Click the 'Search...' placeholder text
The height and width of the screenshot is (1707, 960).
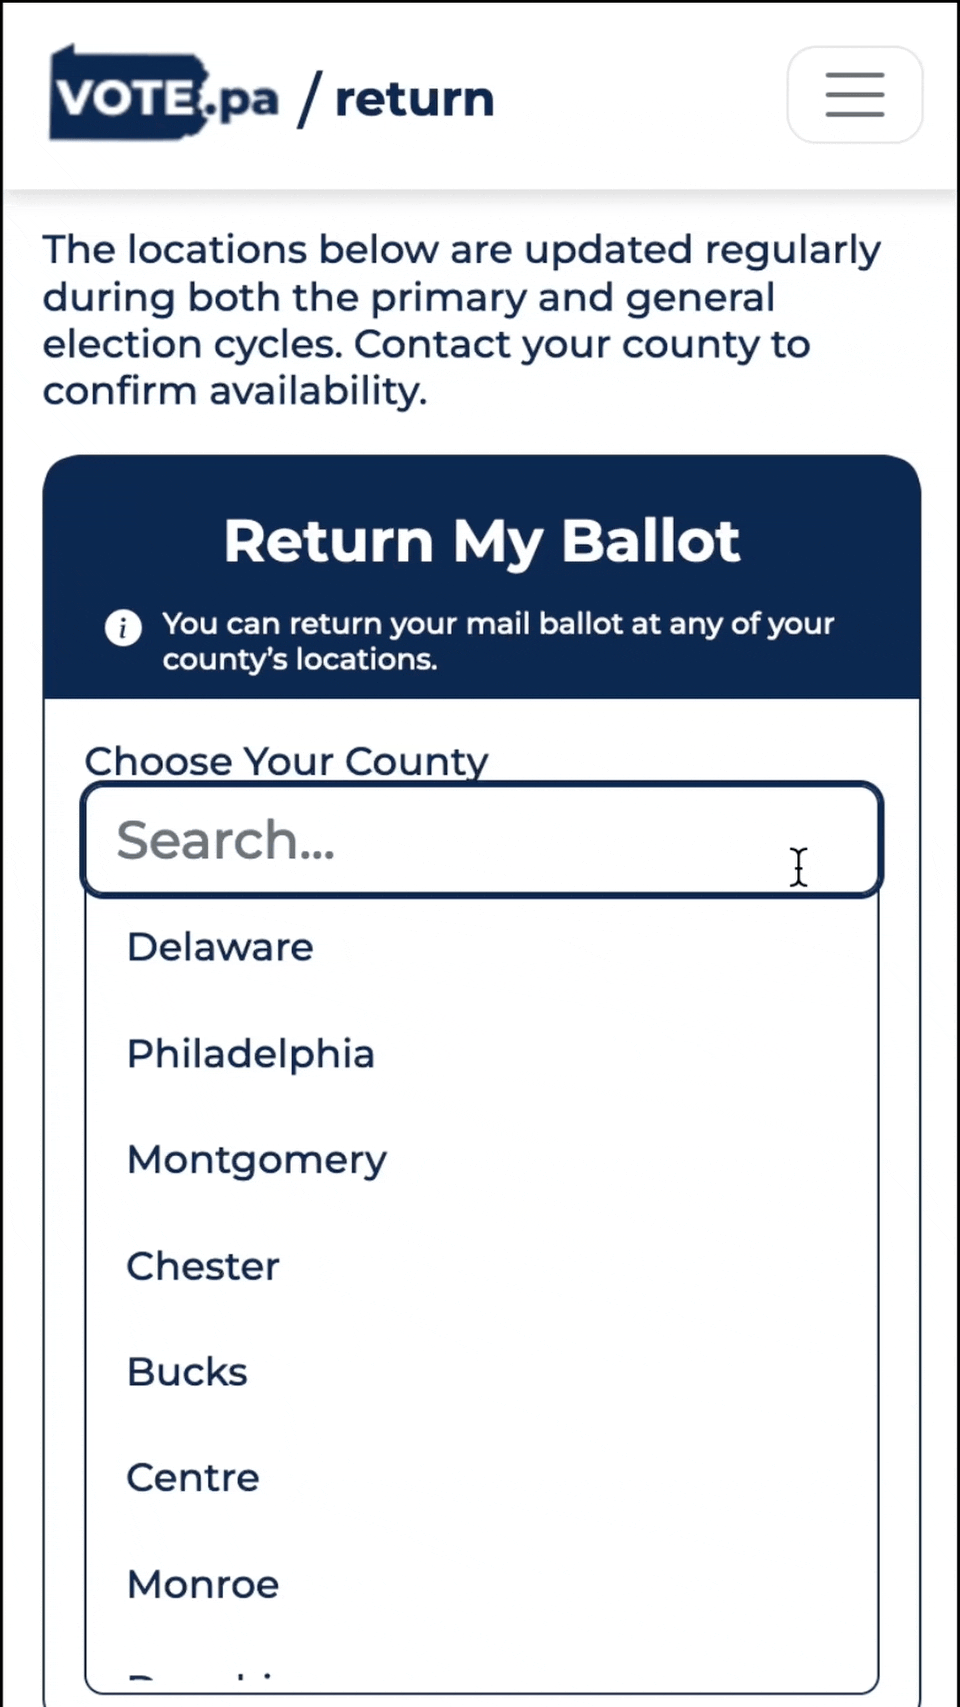pyautogui.click(x=226, y=840)
